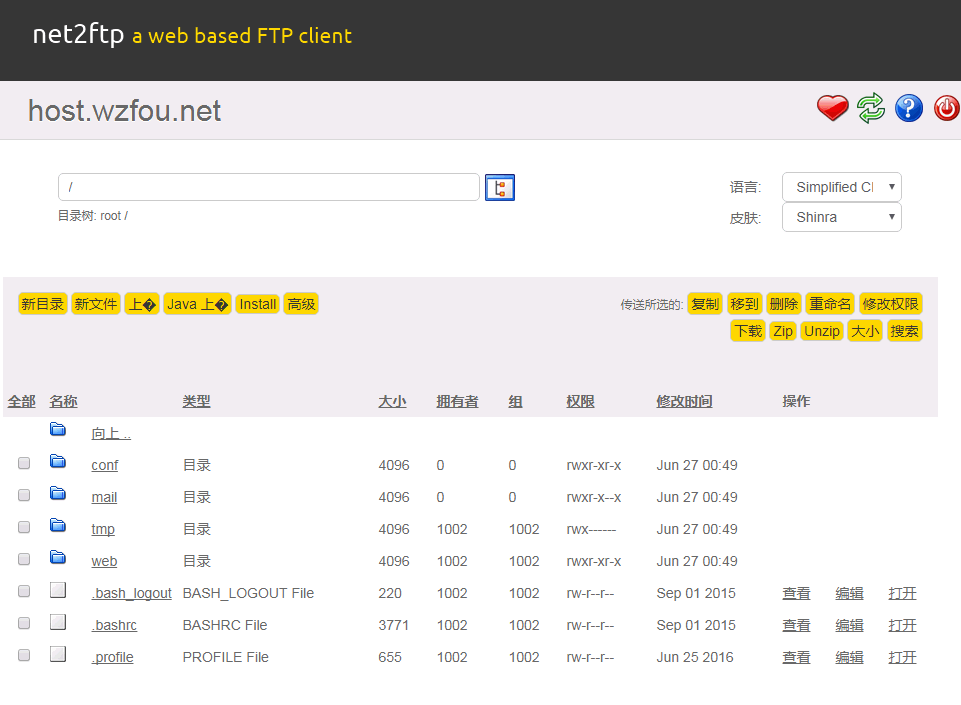Click 编辑 edit for .bashrc

point(849,625)
